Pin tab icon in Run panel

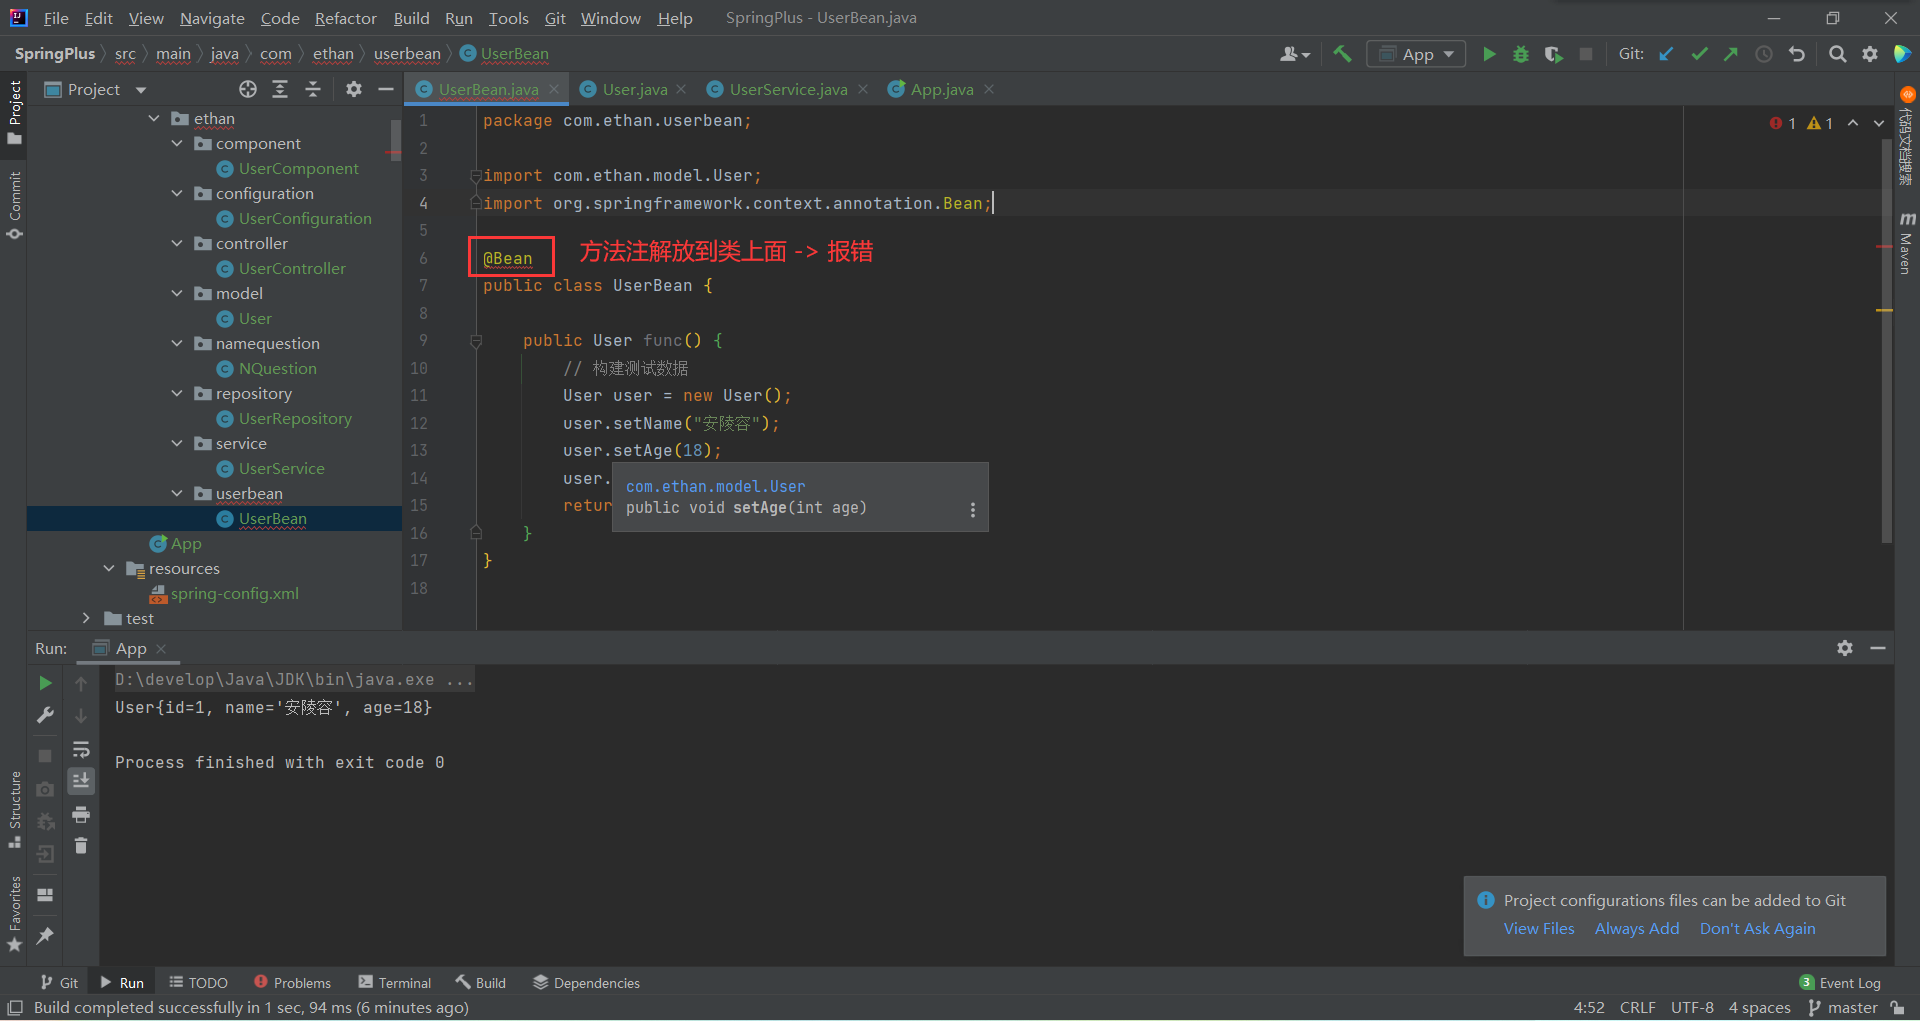[45, 936]
